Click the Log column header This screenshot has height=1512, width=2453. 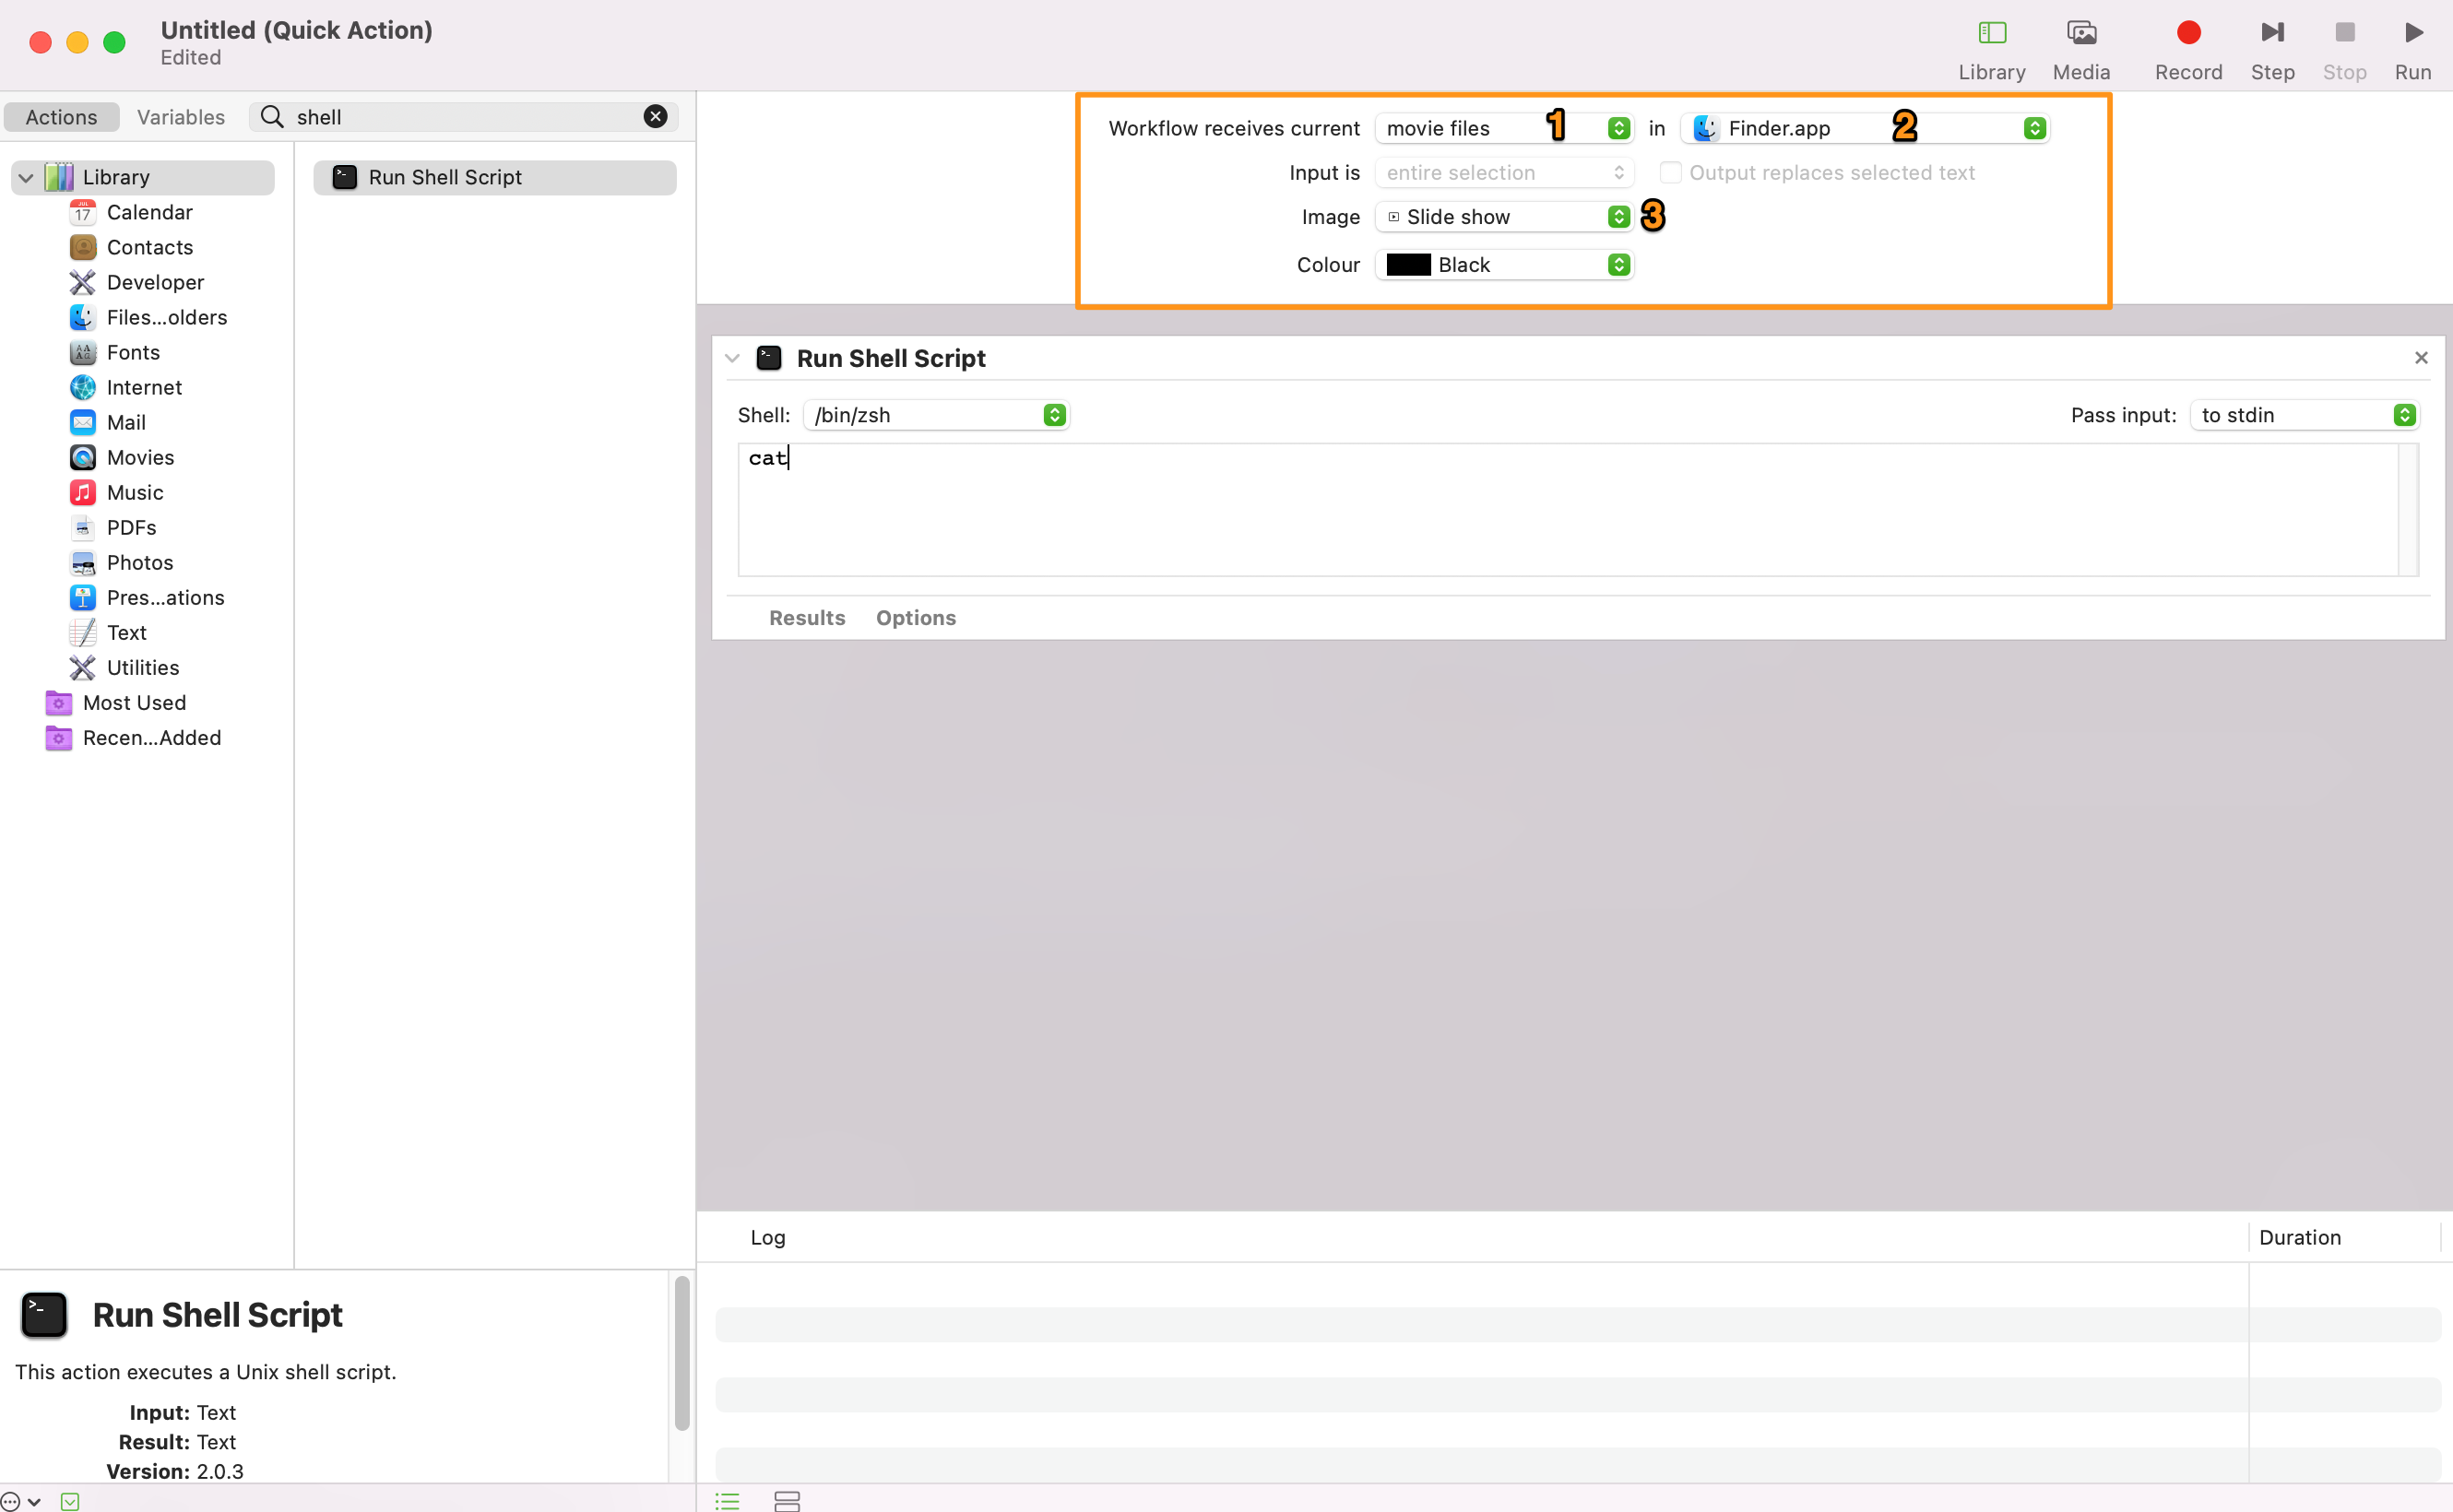pos(767,1237)
